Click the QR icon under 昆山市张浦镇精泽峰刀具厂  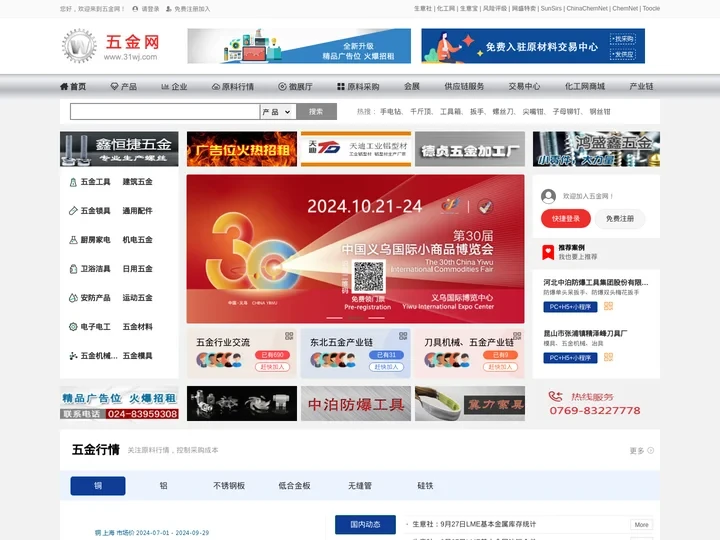[608, 357]
